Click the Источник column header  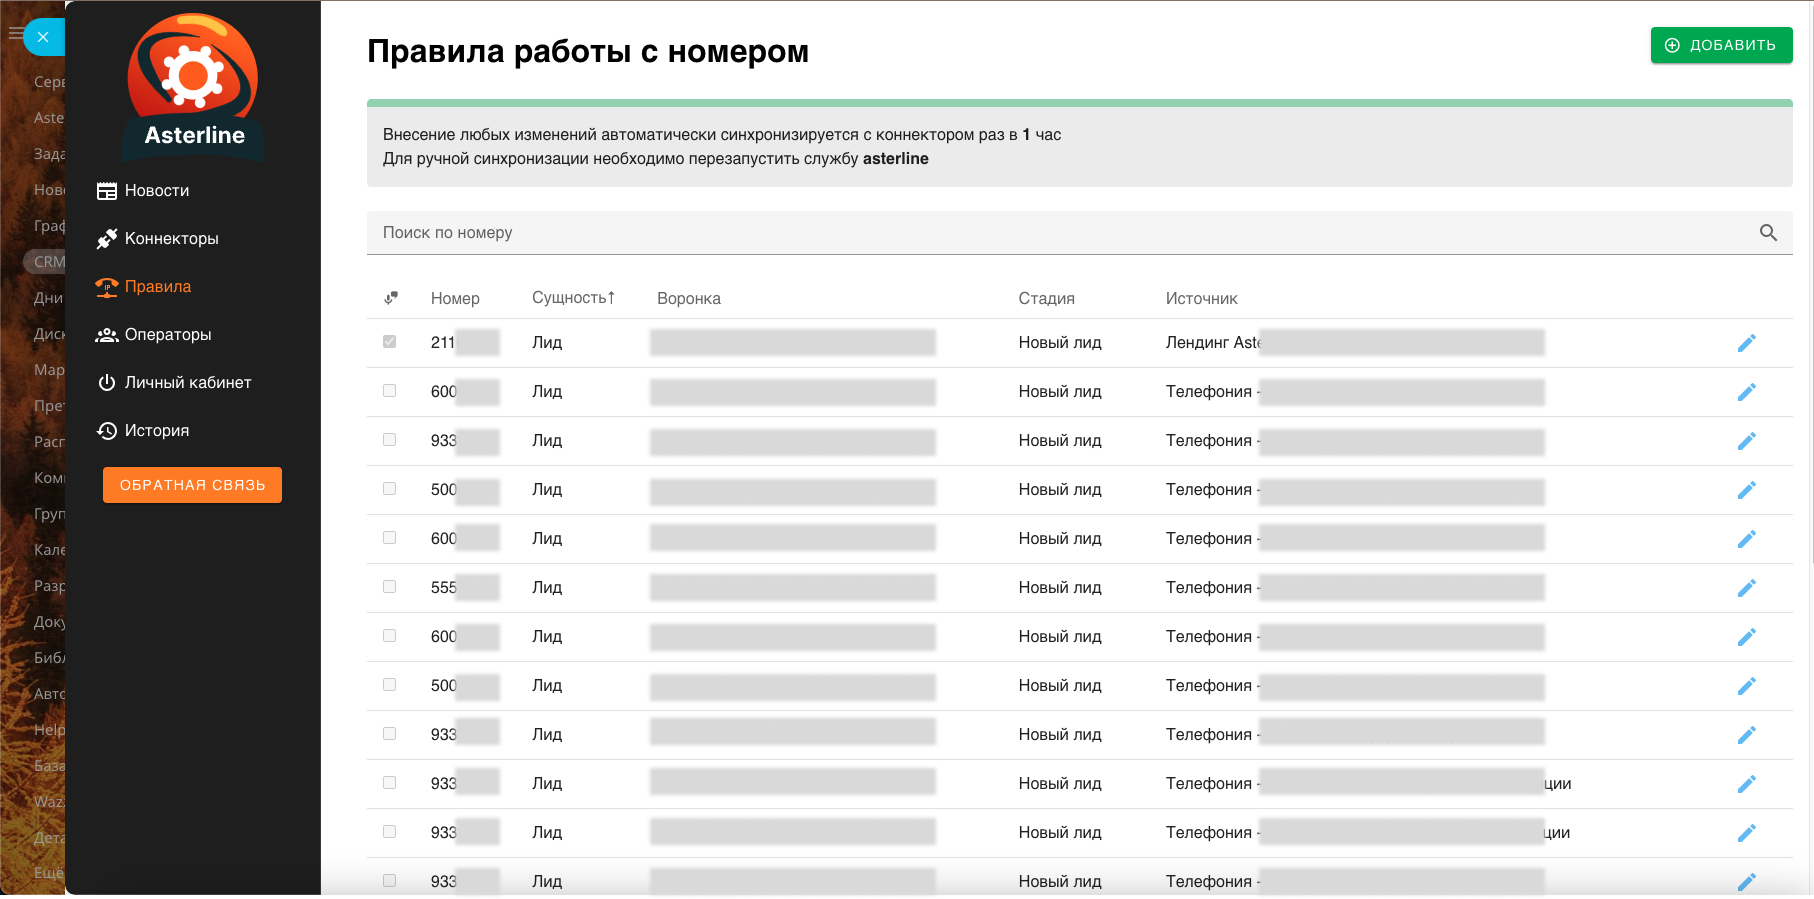pyautogui.click(x=1202, y=299)
